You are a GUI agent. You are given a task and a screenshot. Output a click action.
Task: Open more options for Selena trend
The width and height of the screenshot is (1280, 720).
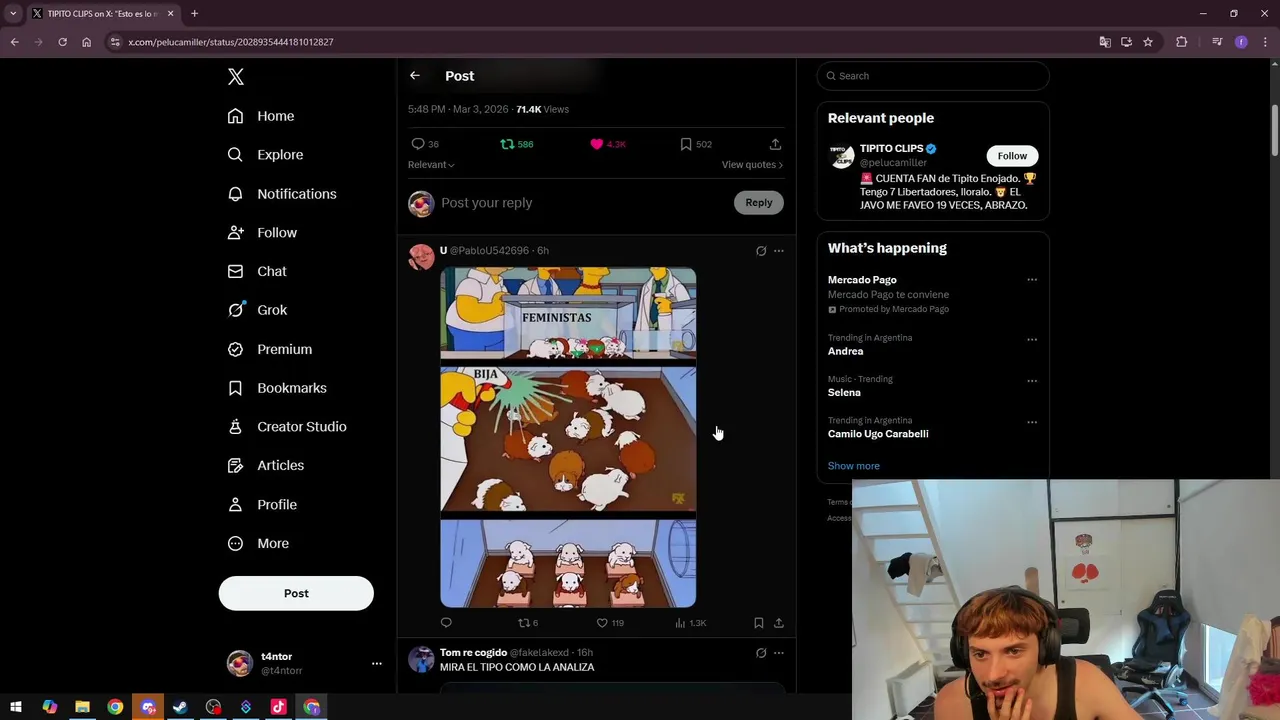(1032, 381)
